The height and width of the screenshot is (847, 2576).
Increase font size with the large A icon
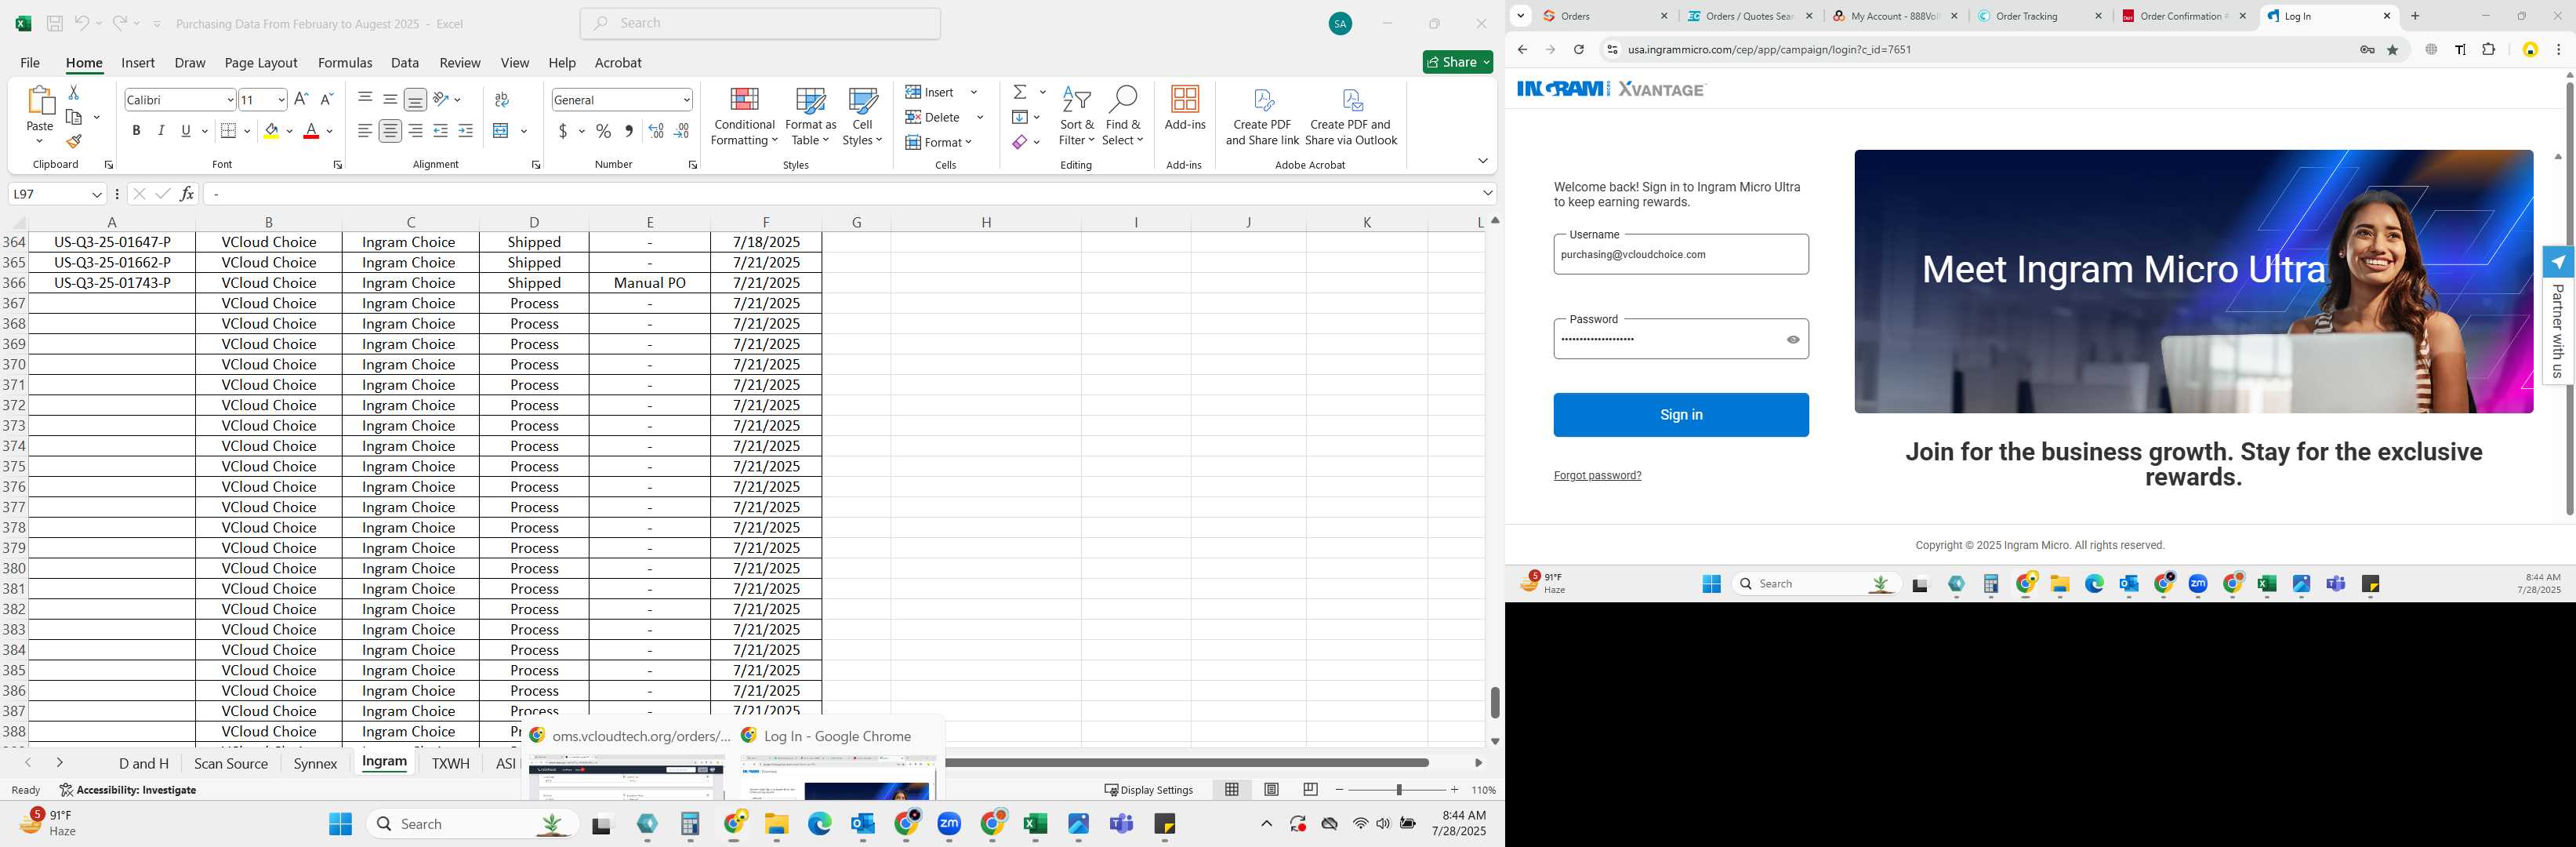[x=301, y=99]
